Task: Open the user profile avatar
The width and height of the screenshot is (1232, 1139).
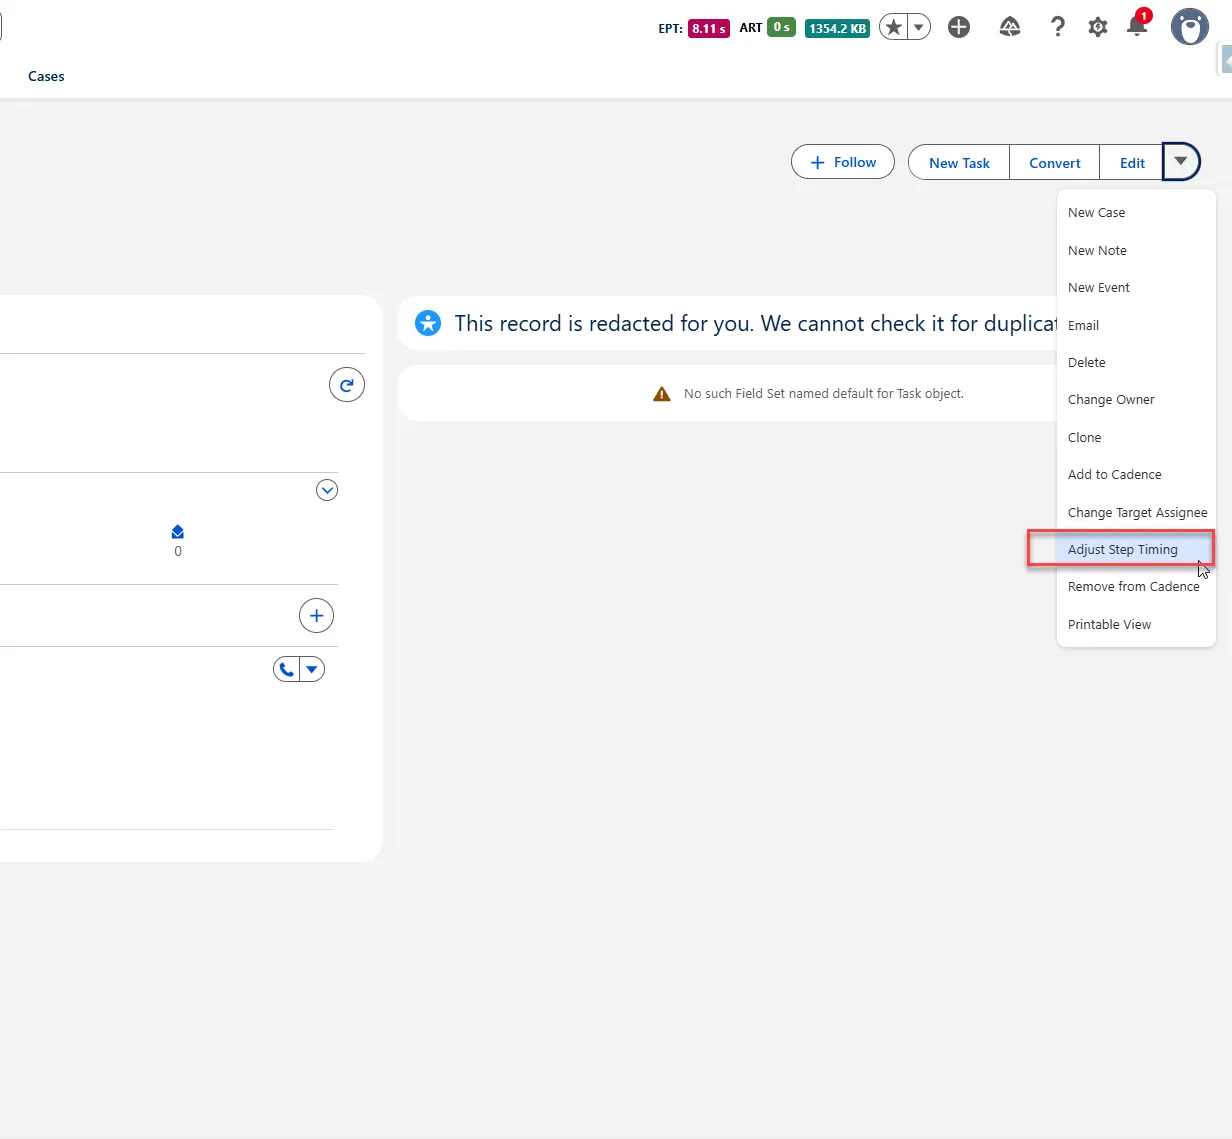Action: pyautogui.click(x=1189, y=27)
